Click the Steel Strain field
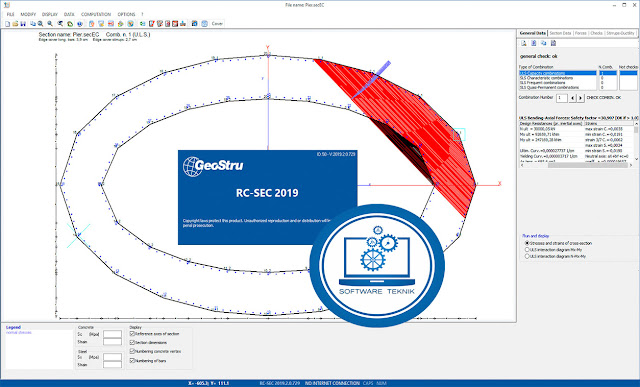Viewport: 640px width, 387px height. [x=112, y=365]
